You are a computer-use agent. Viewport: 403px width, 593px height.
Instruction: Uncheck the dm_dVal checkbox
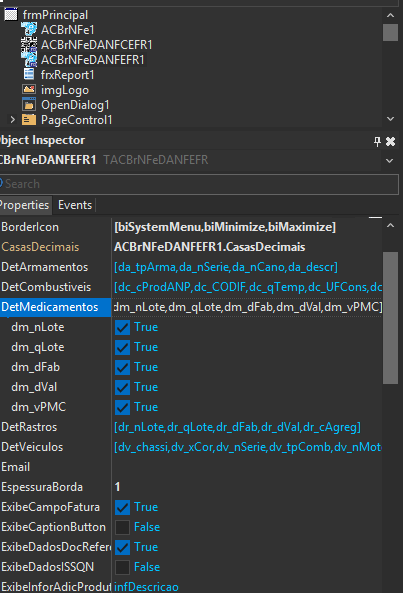pyautogui.click(x=122, y=387)
